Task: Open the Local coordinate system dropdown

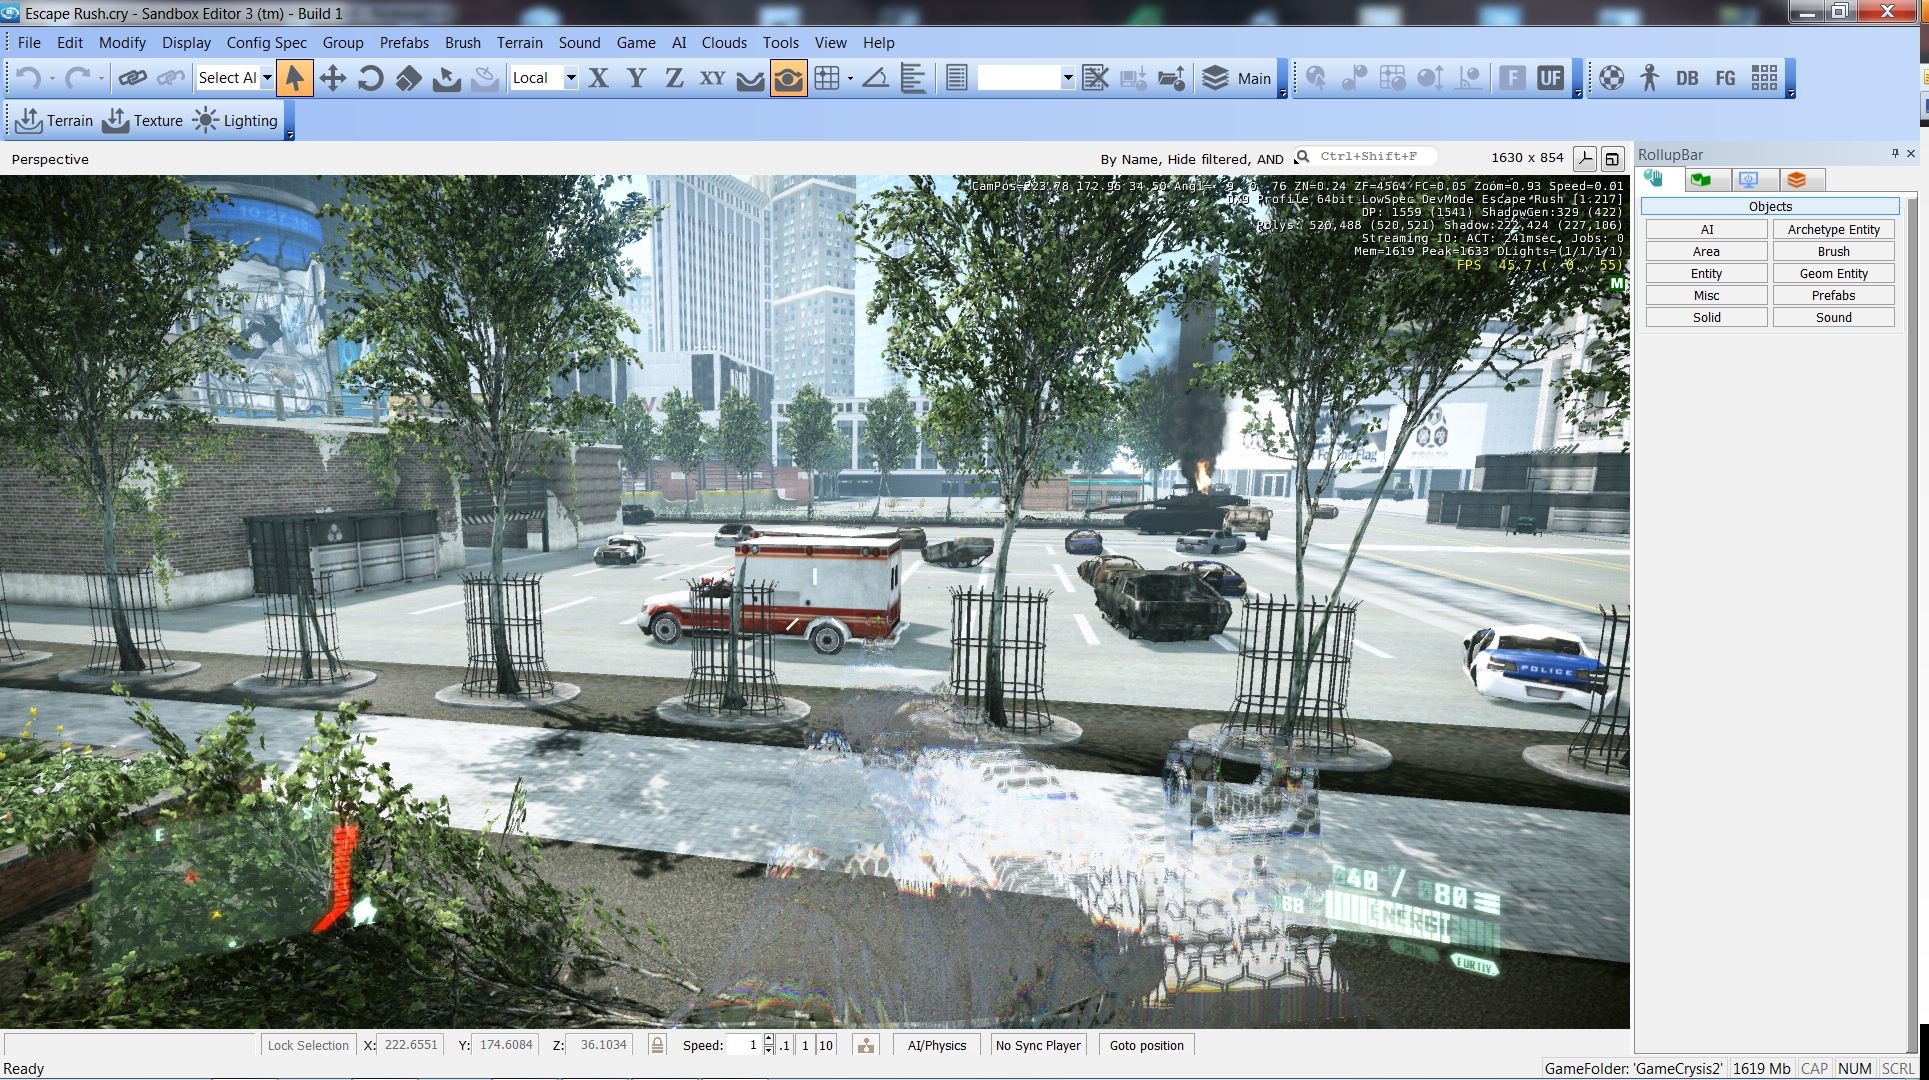Action: (571, 78)
